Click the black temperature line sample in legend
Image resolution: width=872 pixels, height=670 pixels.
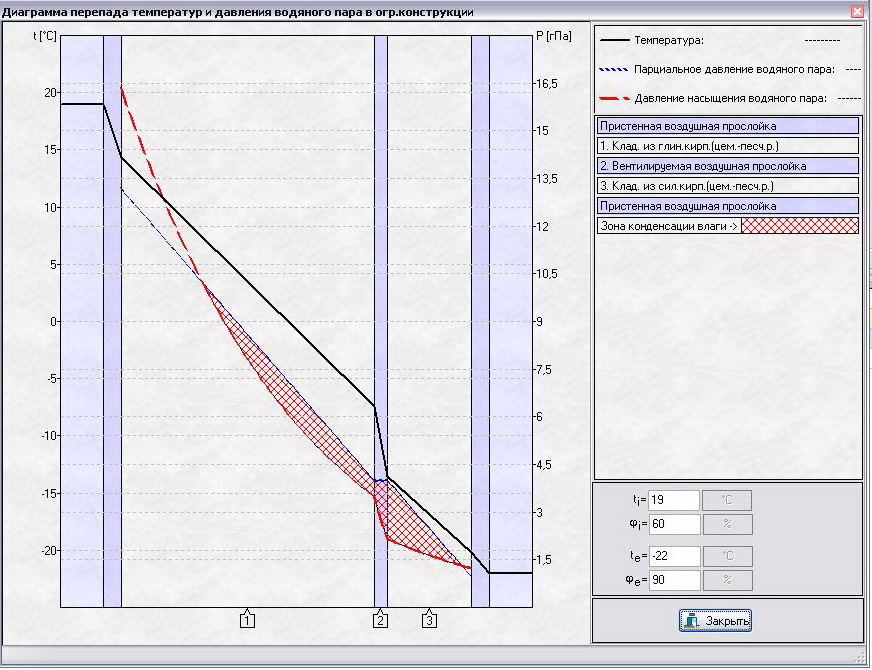(x=615, y=40)
